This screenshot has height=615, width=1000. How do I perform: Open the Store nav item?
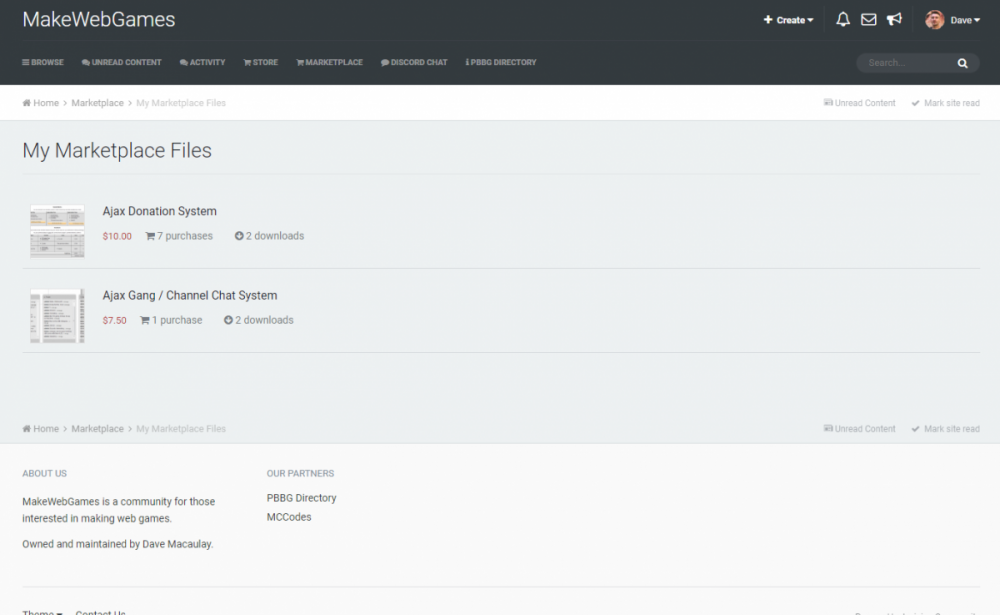pos(261,62)
